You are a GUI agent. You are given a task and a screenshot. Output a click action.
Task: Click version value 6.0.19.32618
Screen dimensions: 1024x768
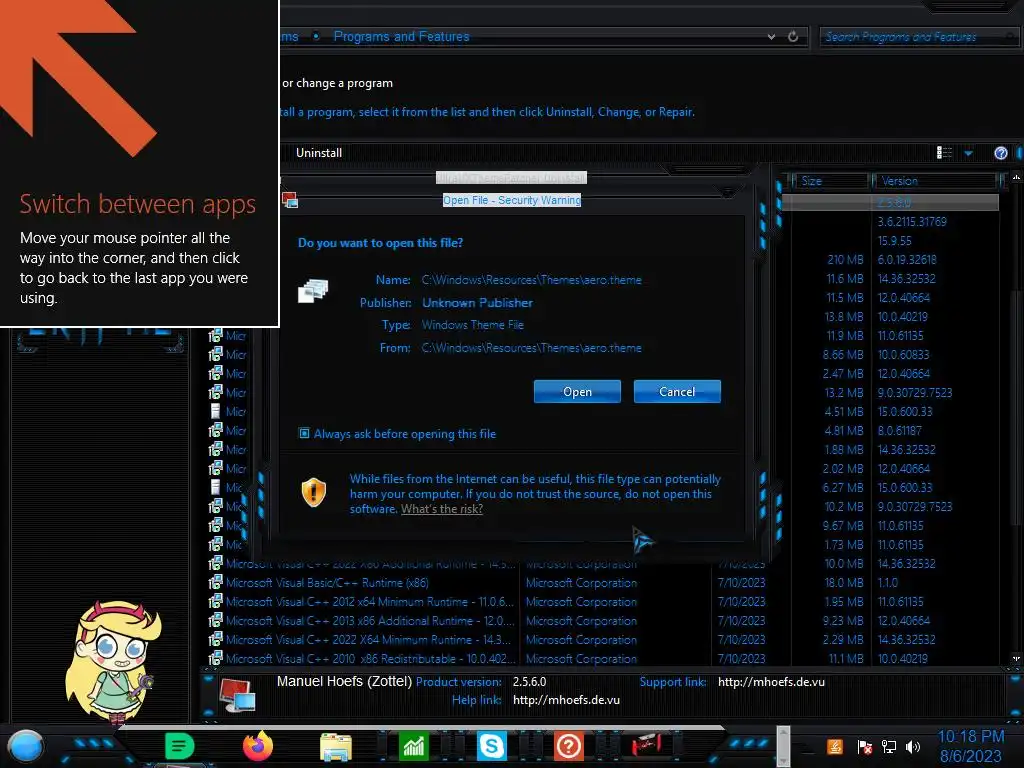click(906, 259)
